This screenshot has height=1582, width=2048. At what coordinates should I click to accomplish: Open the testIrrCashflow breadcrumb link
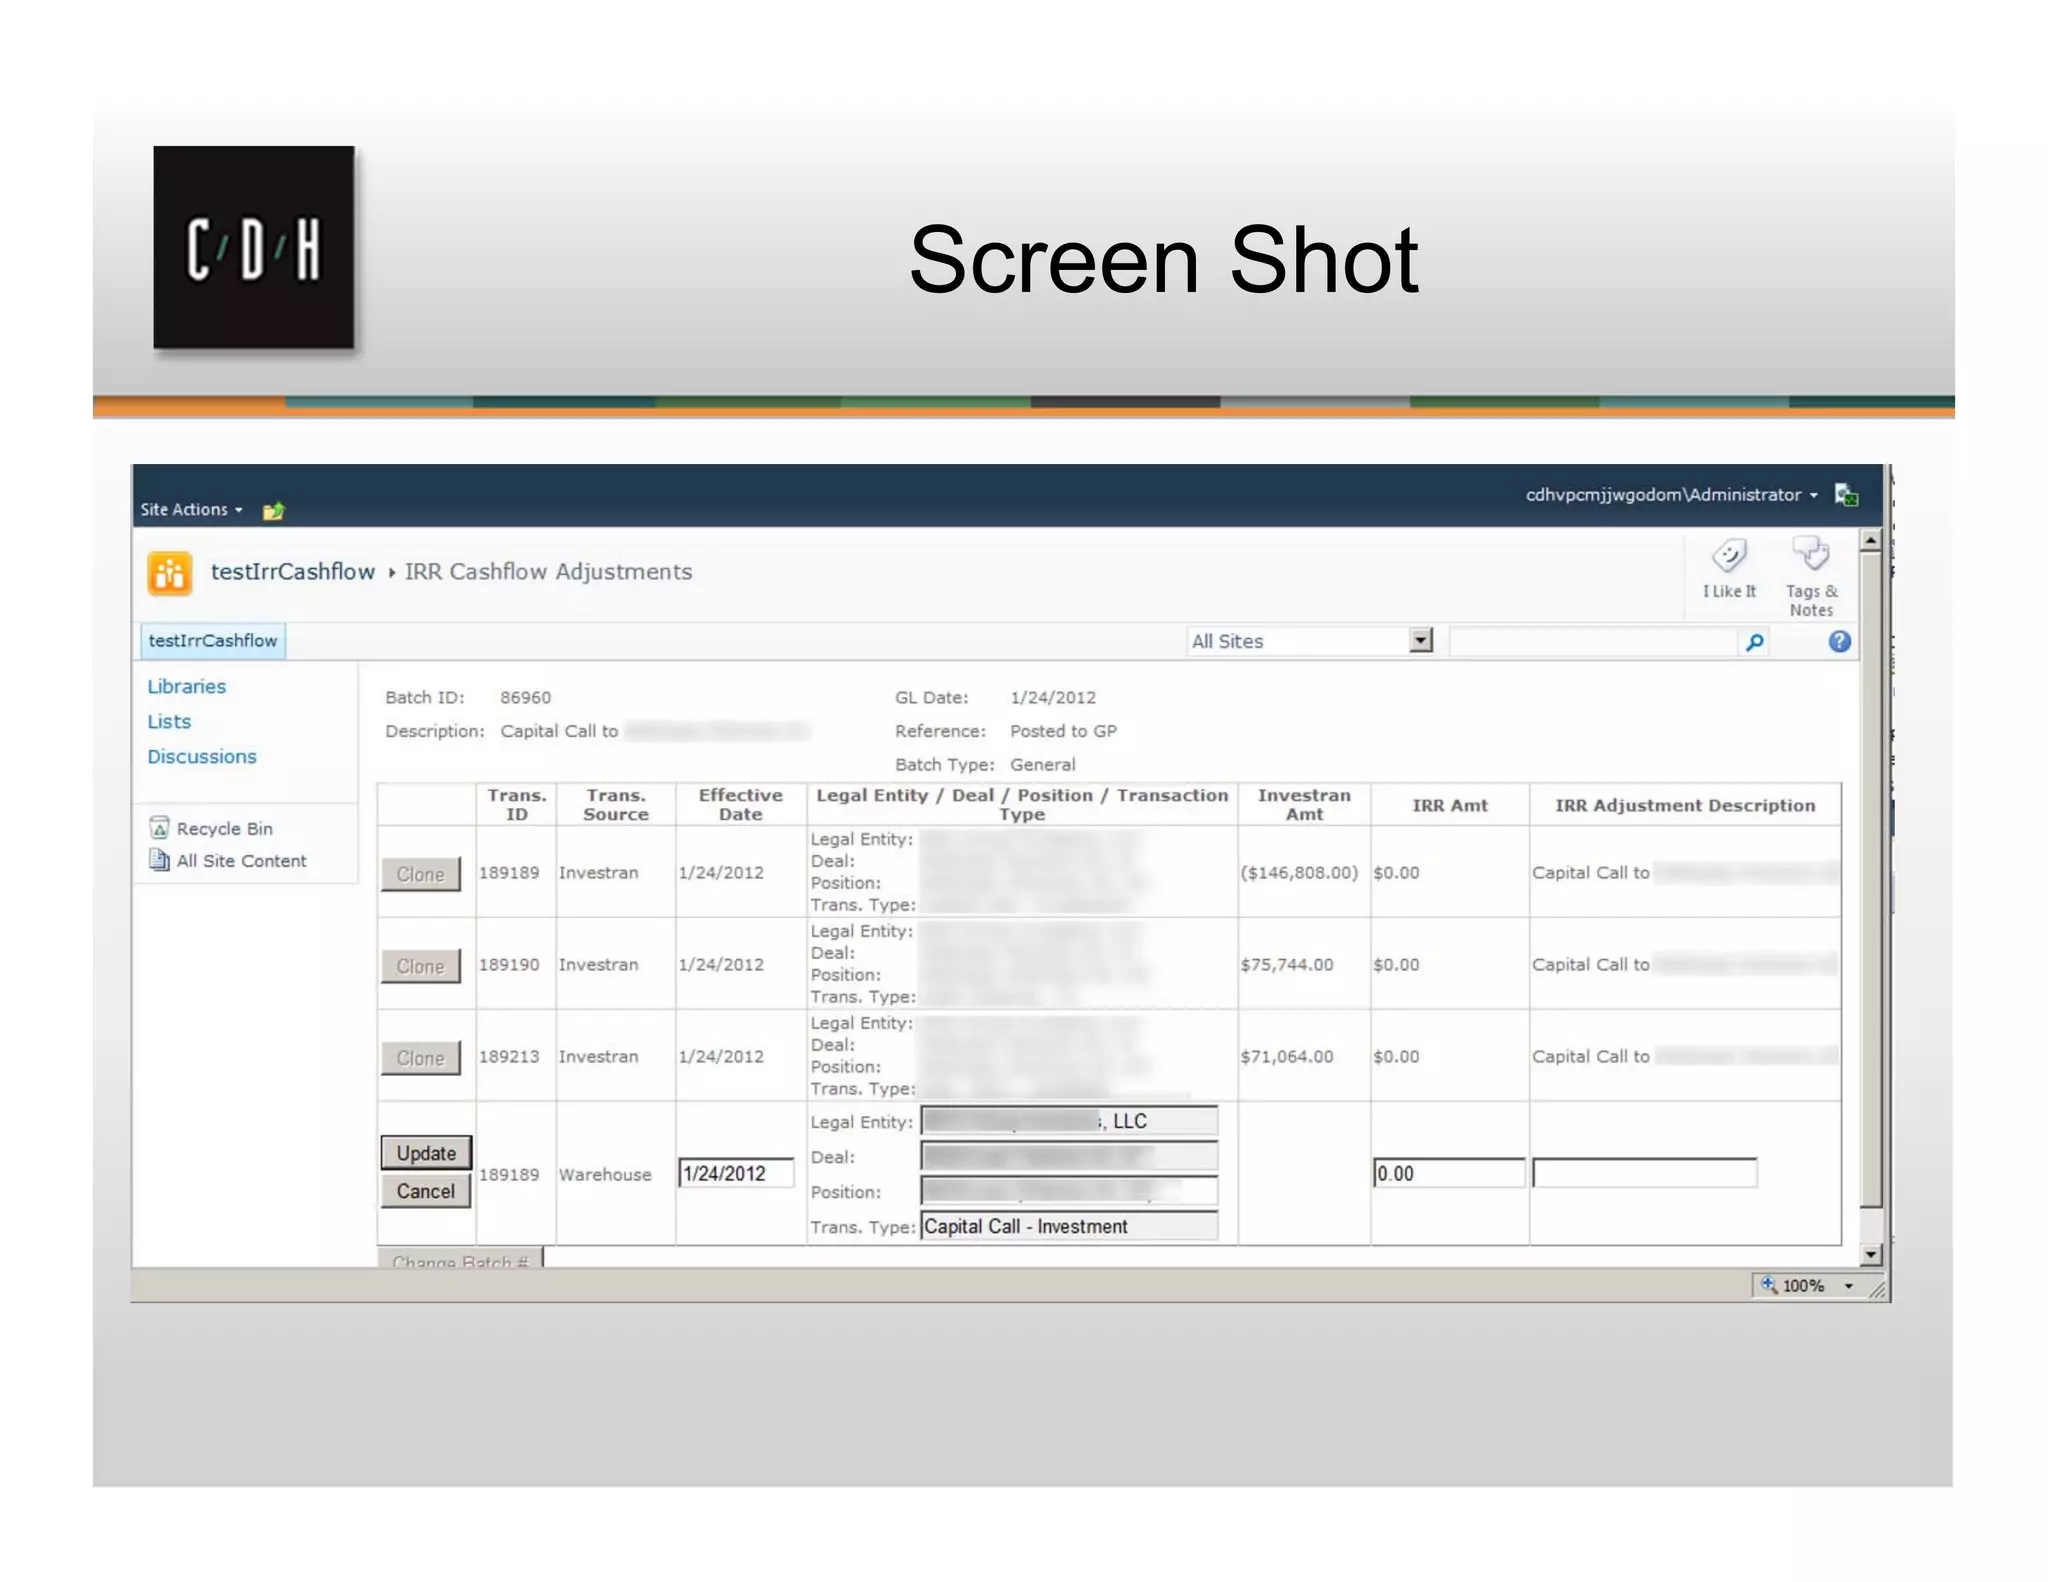292,571
